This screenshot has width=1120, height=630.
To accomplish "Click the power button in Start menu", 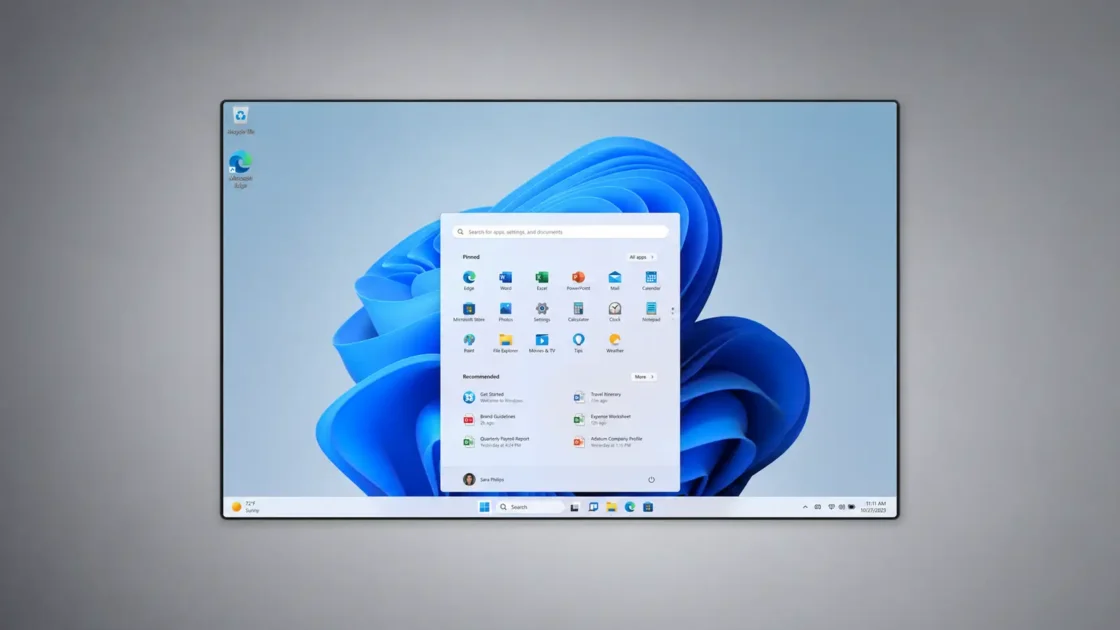I will click(651, 479).
